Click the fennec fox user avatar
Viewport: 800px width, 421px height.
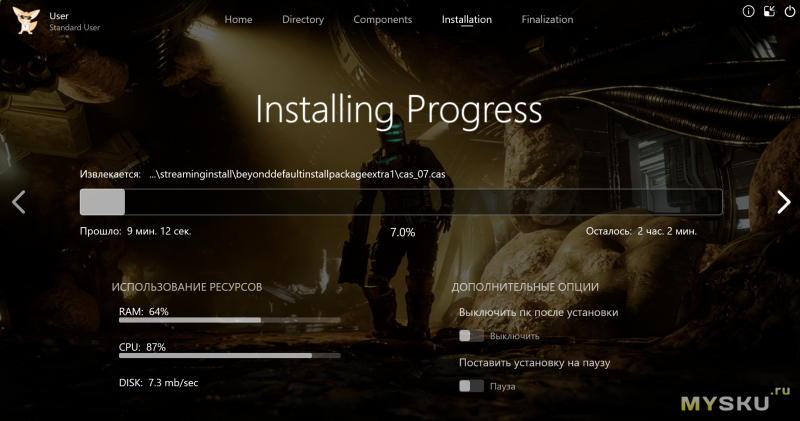pyautogui.click(x=26, y=19)
